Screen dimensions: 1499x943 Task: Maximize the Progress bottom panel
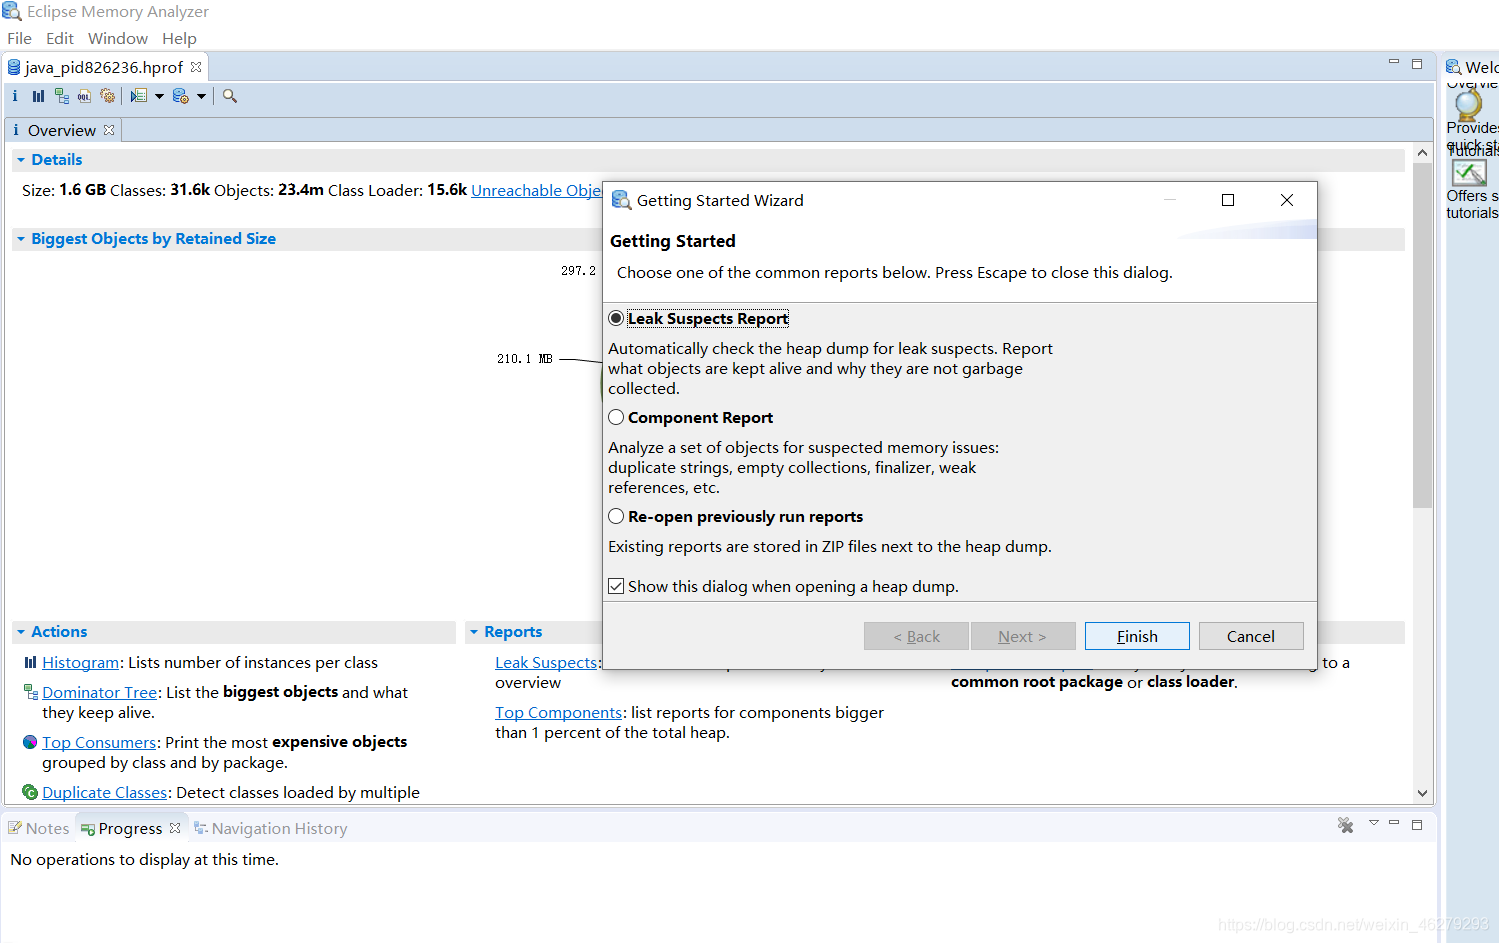[x=1417, y=824]
